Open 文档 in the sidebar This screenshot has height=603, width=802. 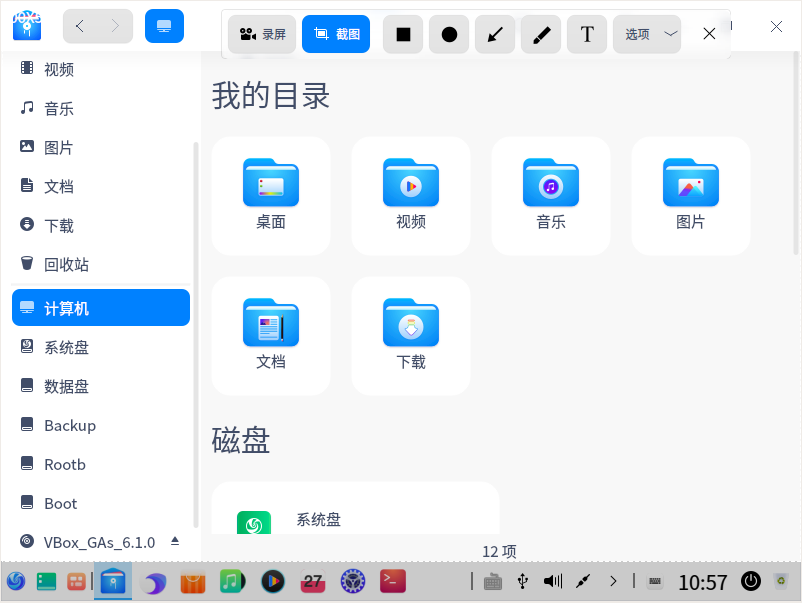coord(101,186)
